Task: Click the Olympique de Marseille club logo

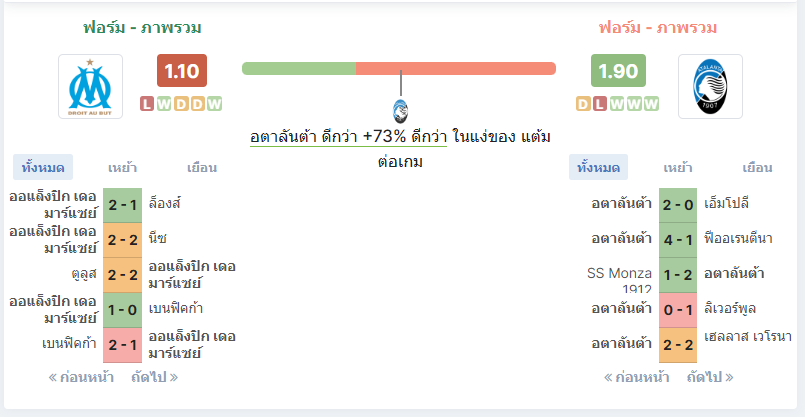Action: (x=90, y=86)
